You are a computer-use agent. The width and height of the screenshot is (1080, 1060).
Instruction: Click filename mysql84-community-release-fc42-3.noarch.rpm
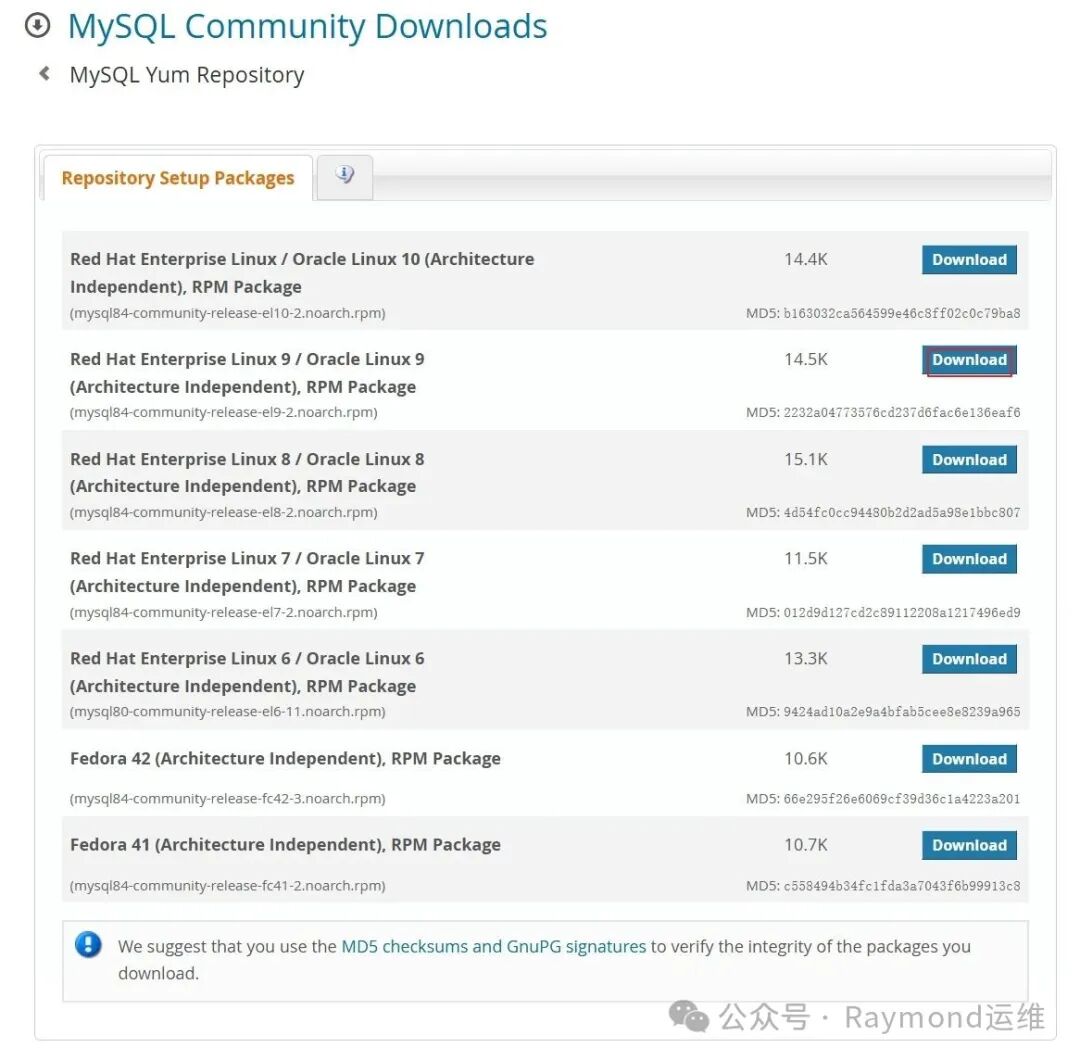tap(227, 799)
